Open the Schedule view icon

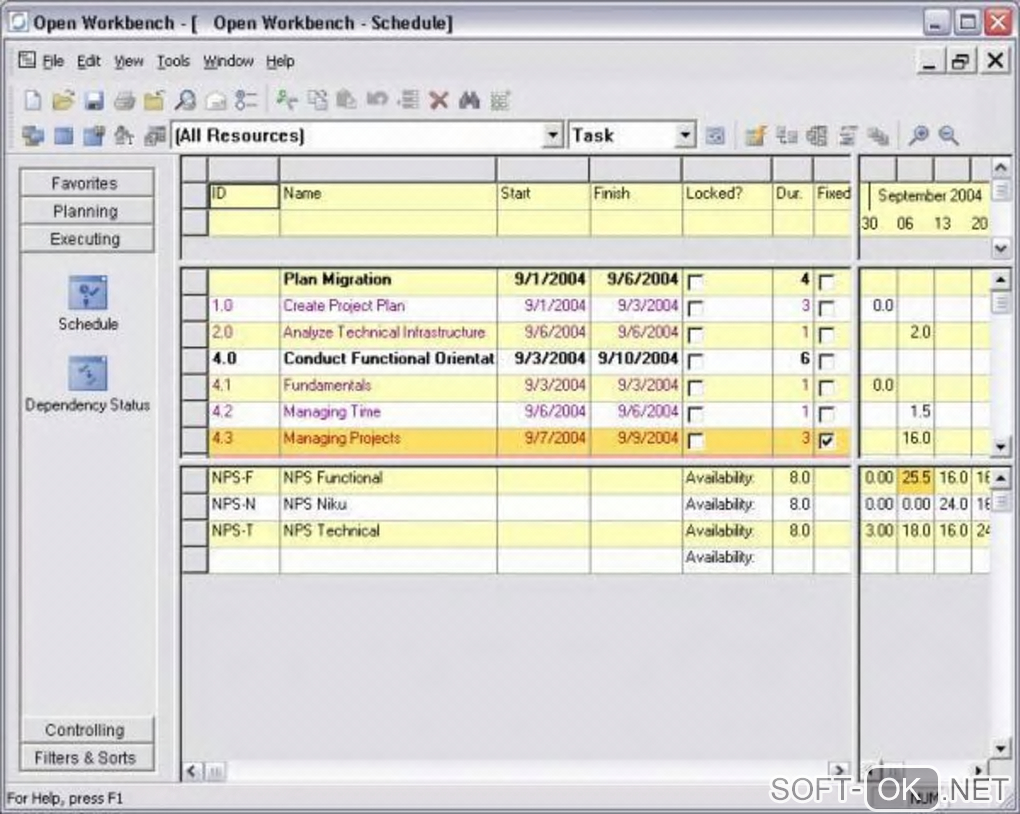coord(88,293)
